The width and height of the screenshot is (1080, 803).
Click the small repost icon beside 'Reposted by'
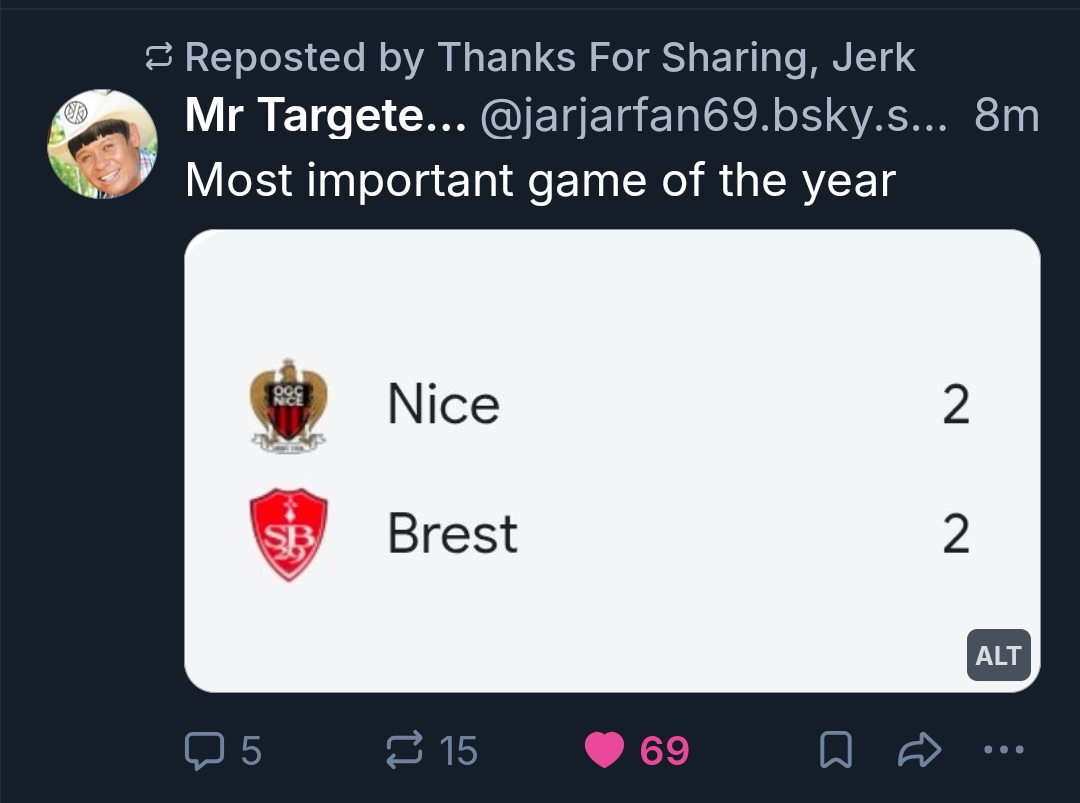click(160, 58)
